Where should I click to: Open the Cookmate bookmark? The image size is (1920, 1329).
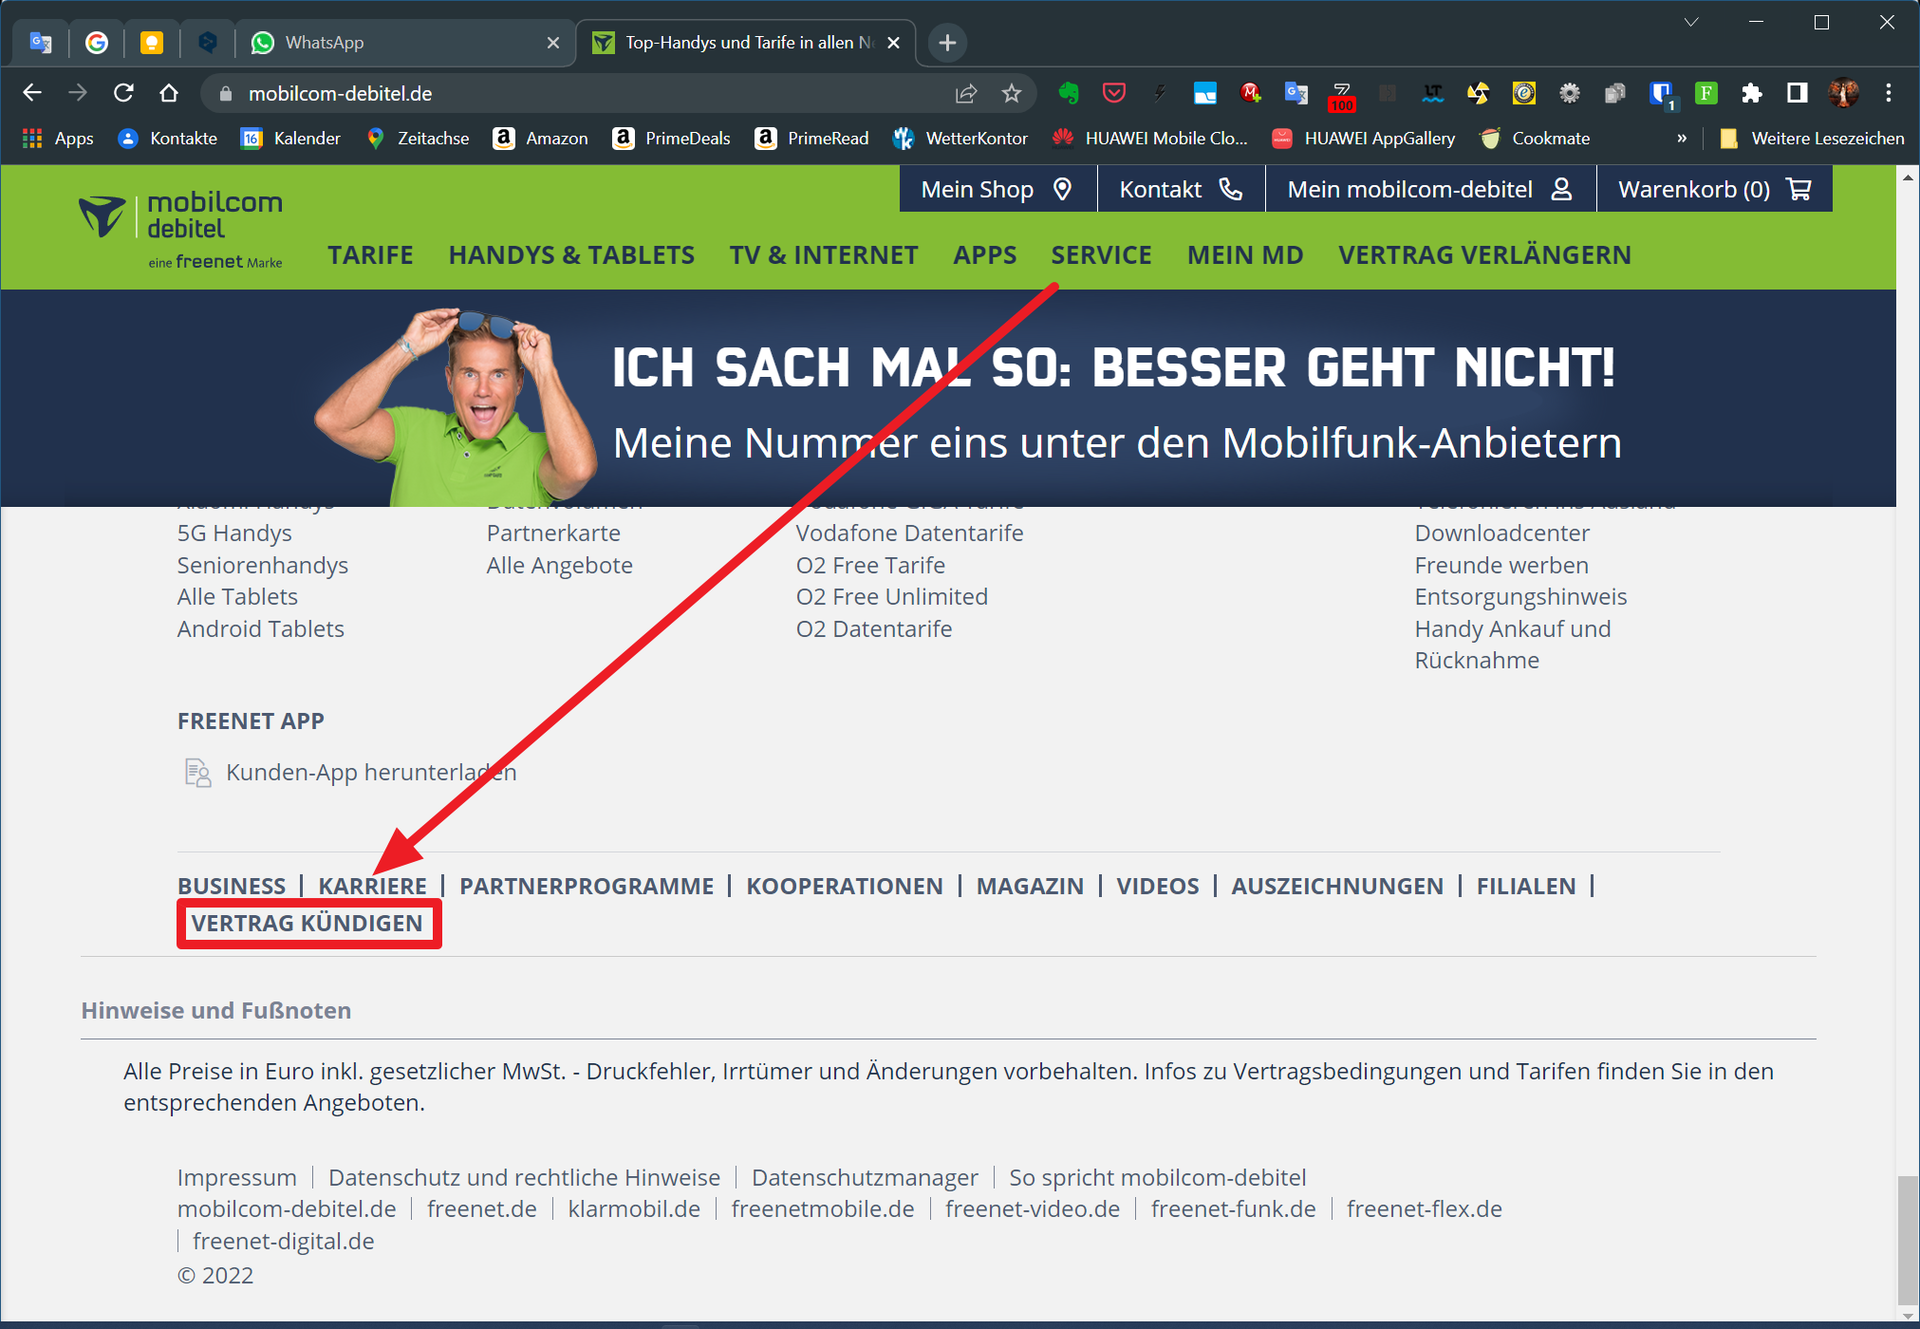[1535, 138]
